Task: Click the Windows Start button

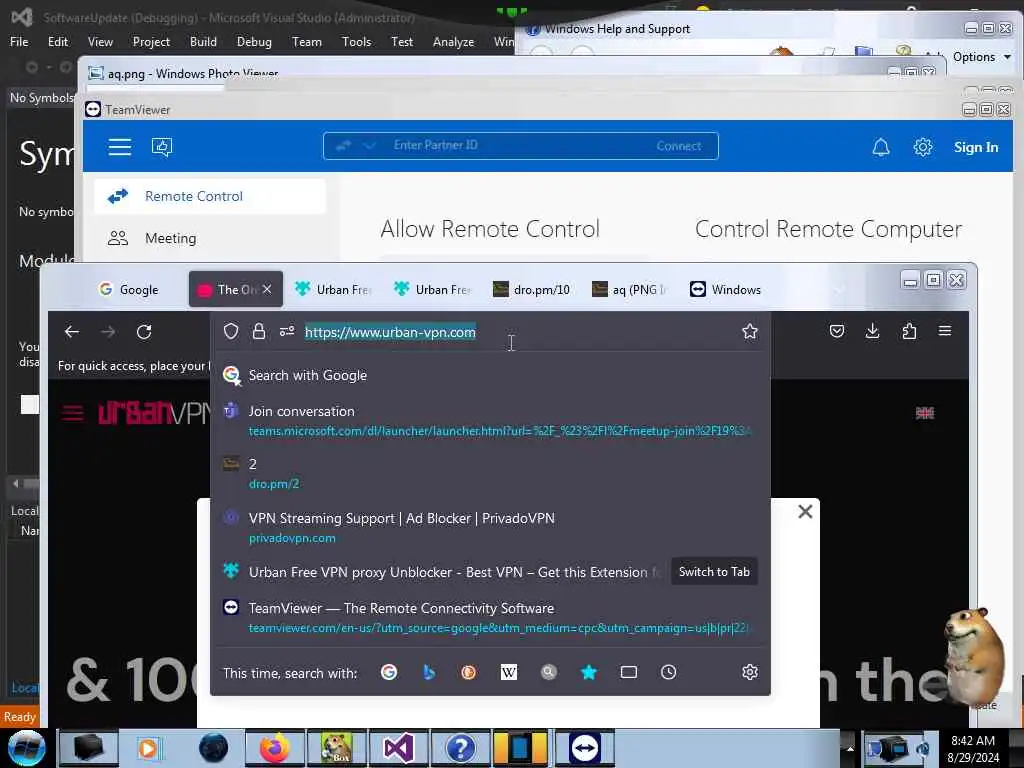Action: tap(26, 748)
